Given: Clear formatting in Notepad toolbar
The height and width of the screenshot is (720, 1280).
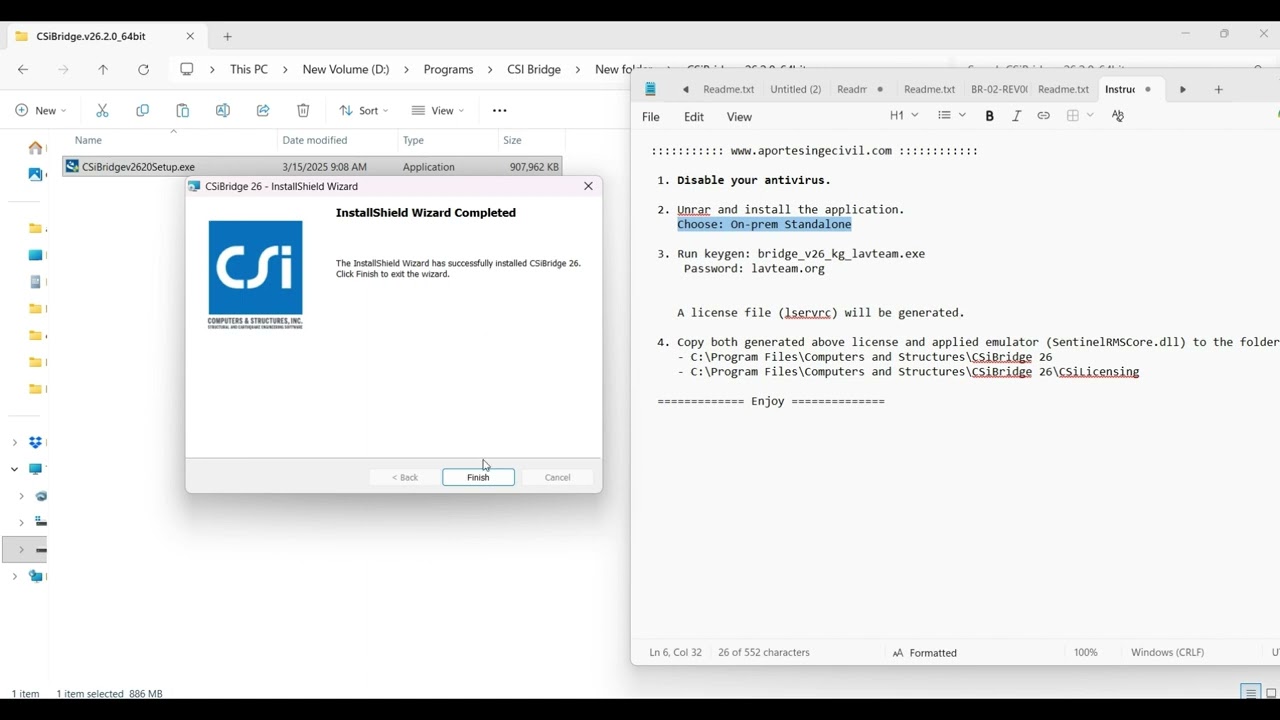Looking at the screenshot, I should pos(1118,116).
